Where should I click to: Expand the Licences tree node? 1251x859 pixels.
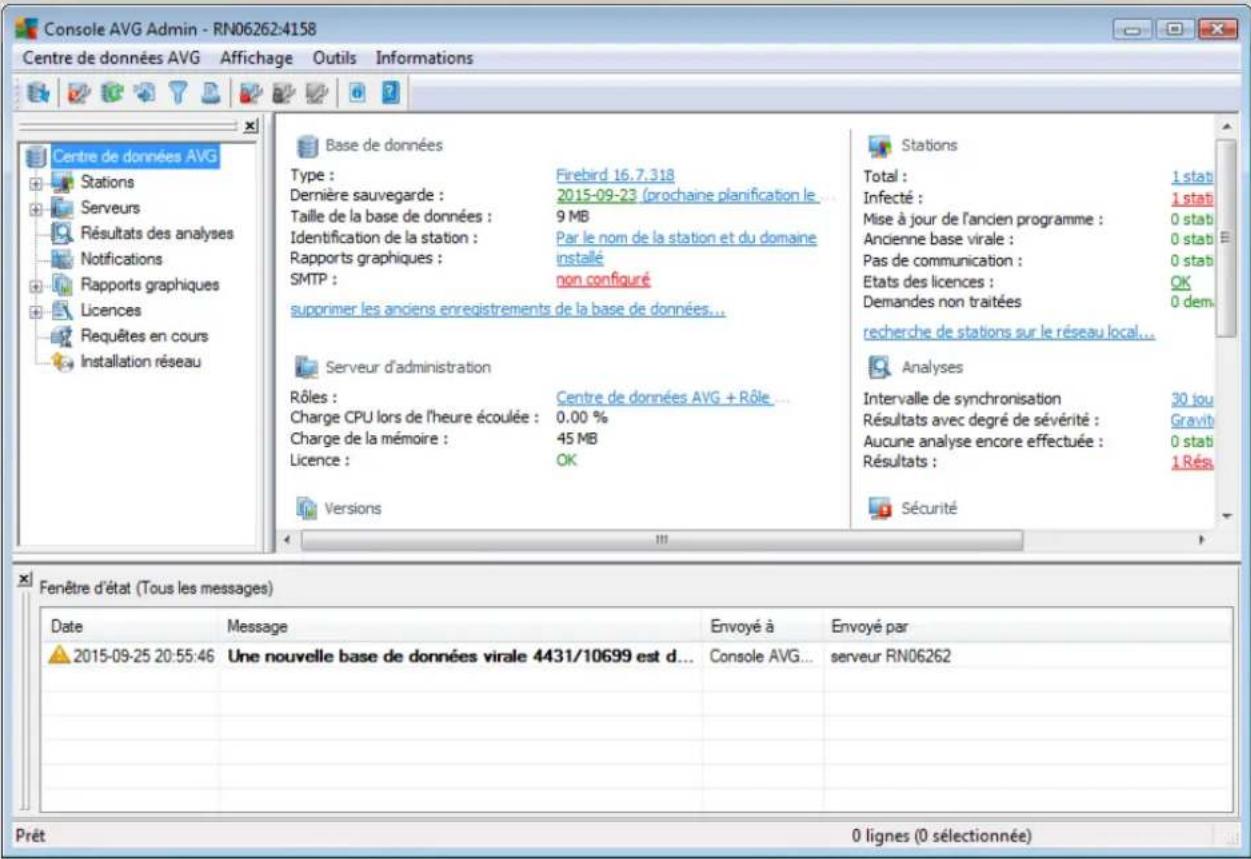click(36, 311)
